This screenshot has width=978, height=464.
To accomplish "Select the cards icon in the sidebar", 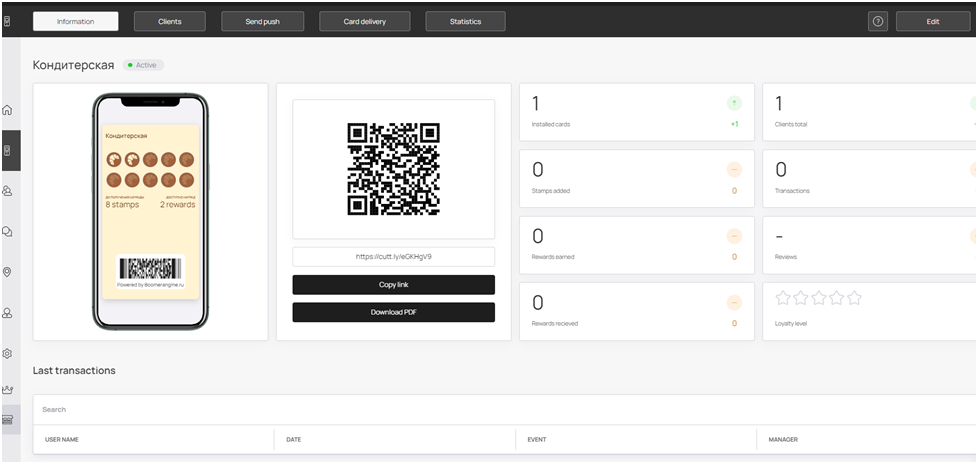I will click(7, 150).
